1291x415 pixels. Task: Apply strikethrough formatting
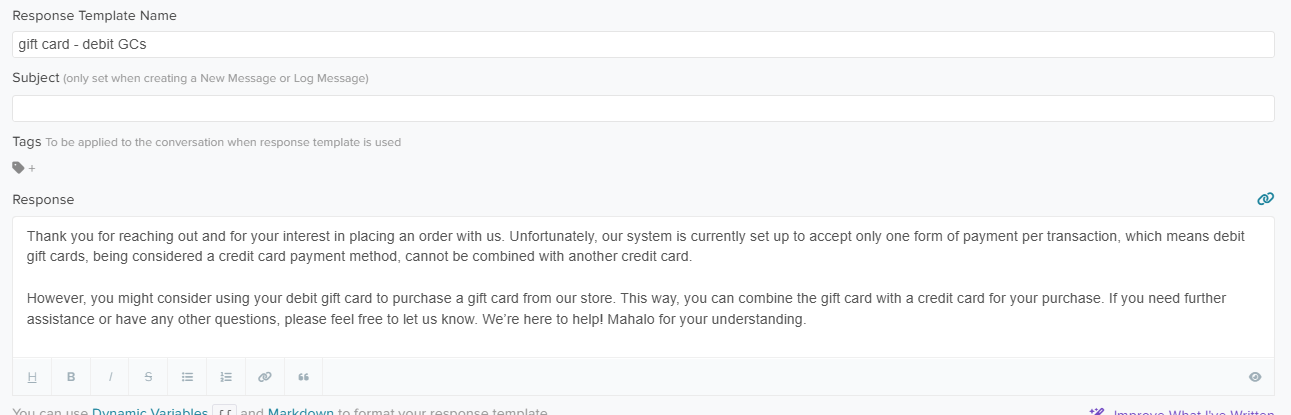pyautogui.click(x=148, y=377)
